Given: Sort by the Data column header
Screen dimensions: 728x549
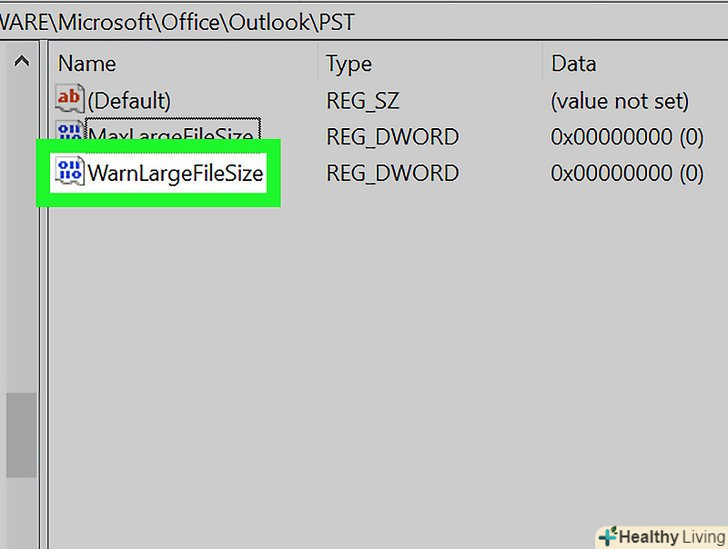Looking at the screenshot, I should (574, 64).
